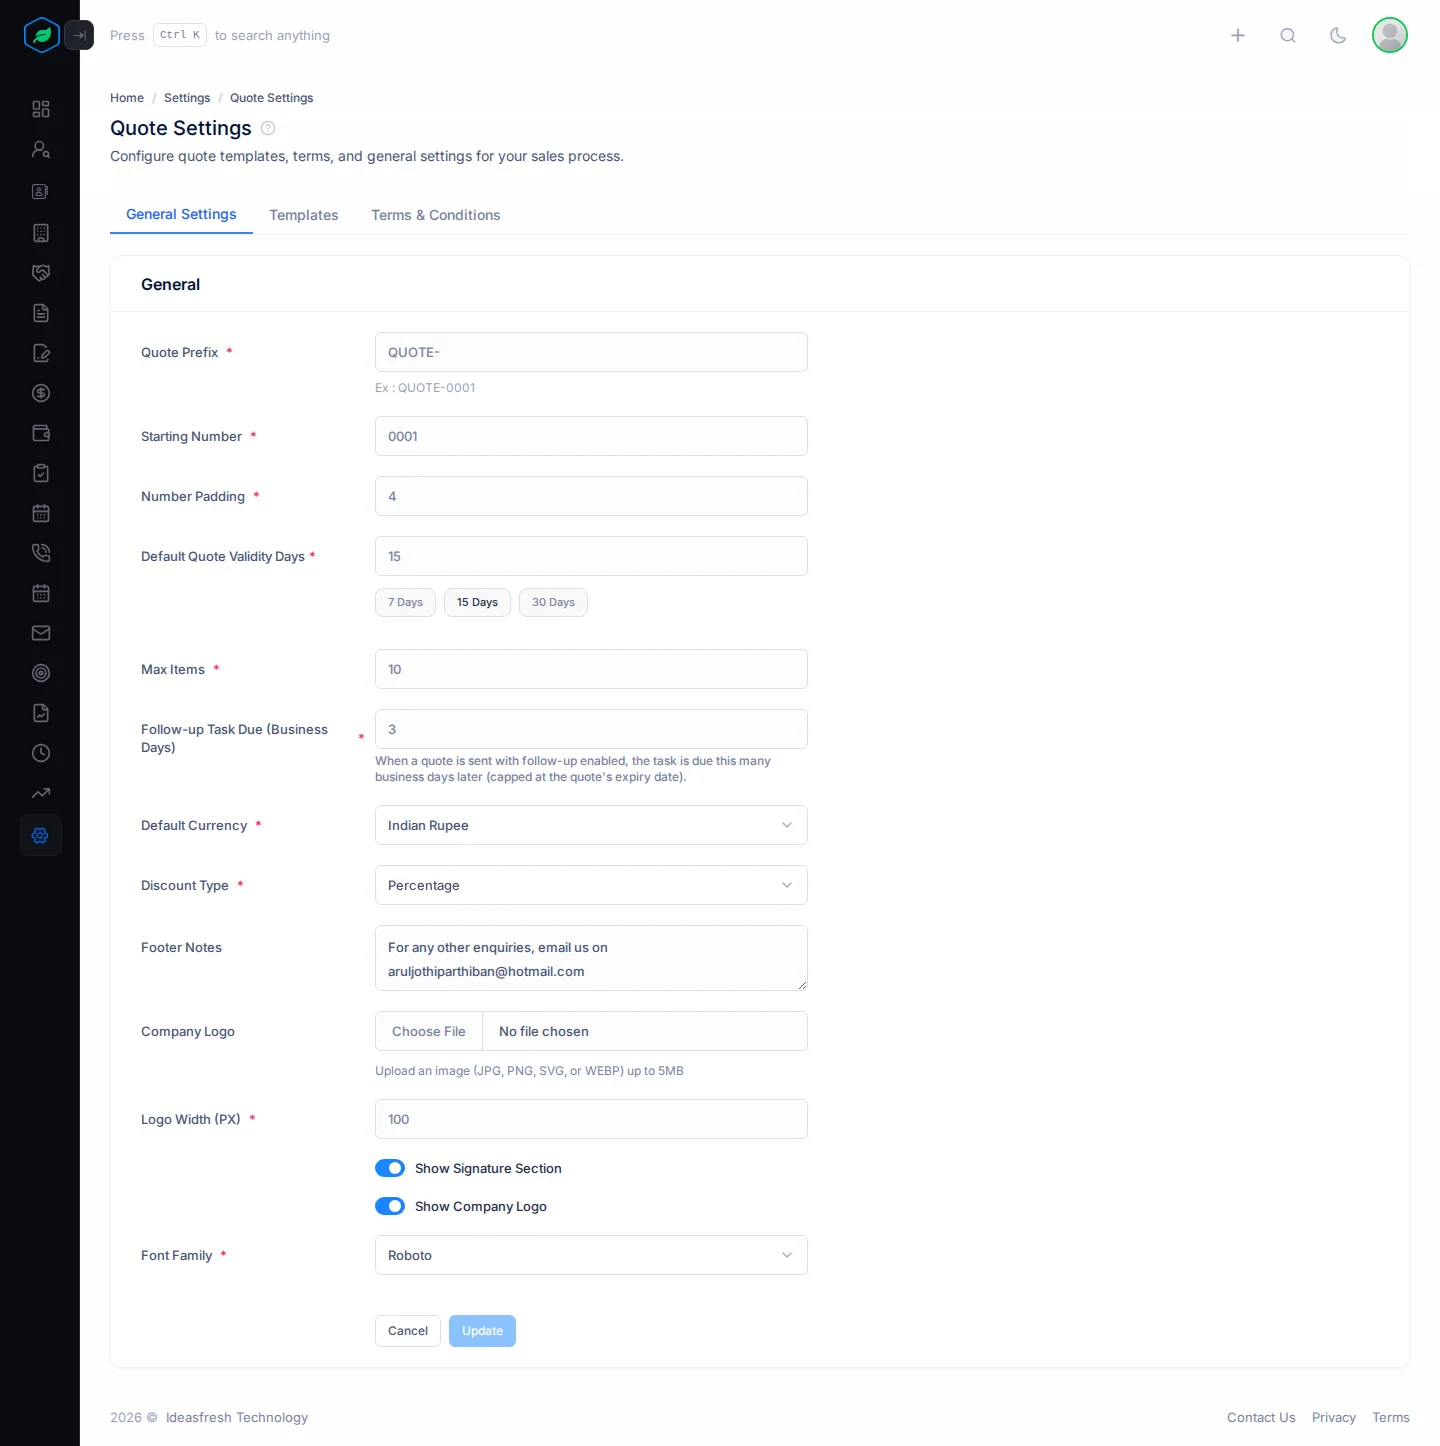Screen dimensions: 1440x1446
Task: Focus the Starting Number input field
Action: tap(591, 436)
